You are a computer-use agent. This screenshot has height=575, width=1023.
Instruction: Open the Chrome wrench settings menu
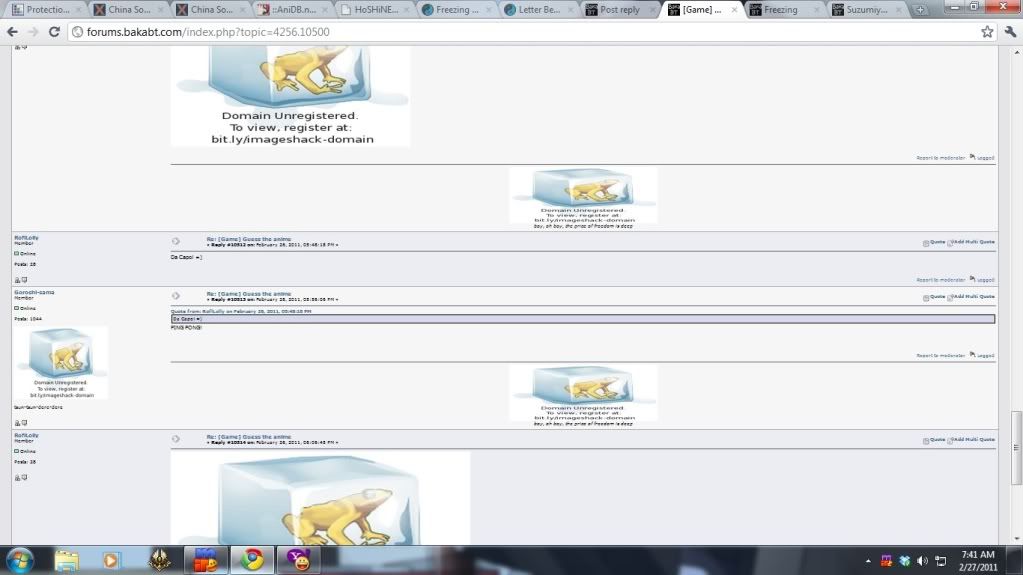(x=1008, y=32)
